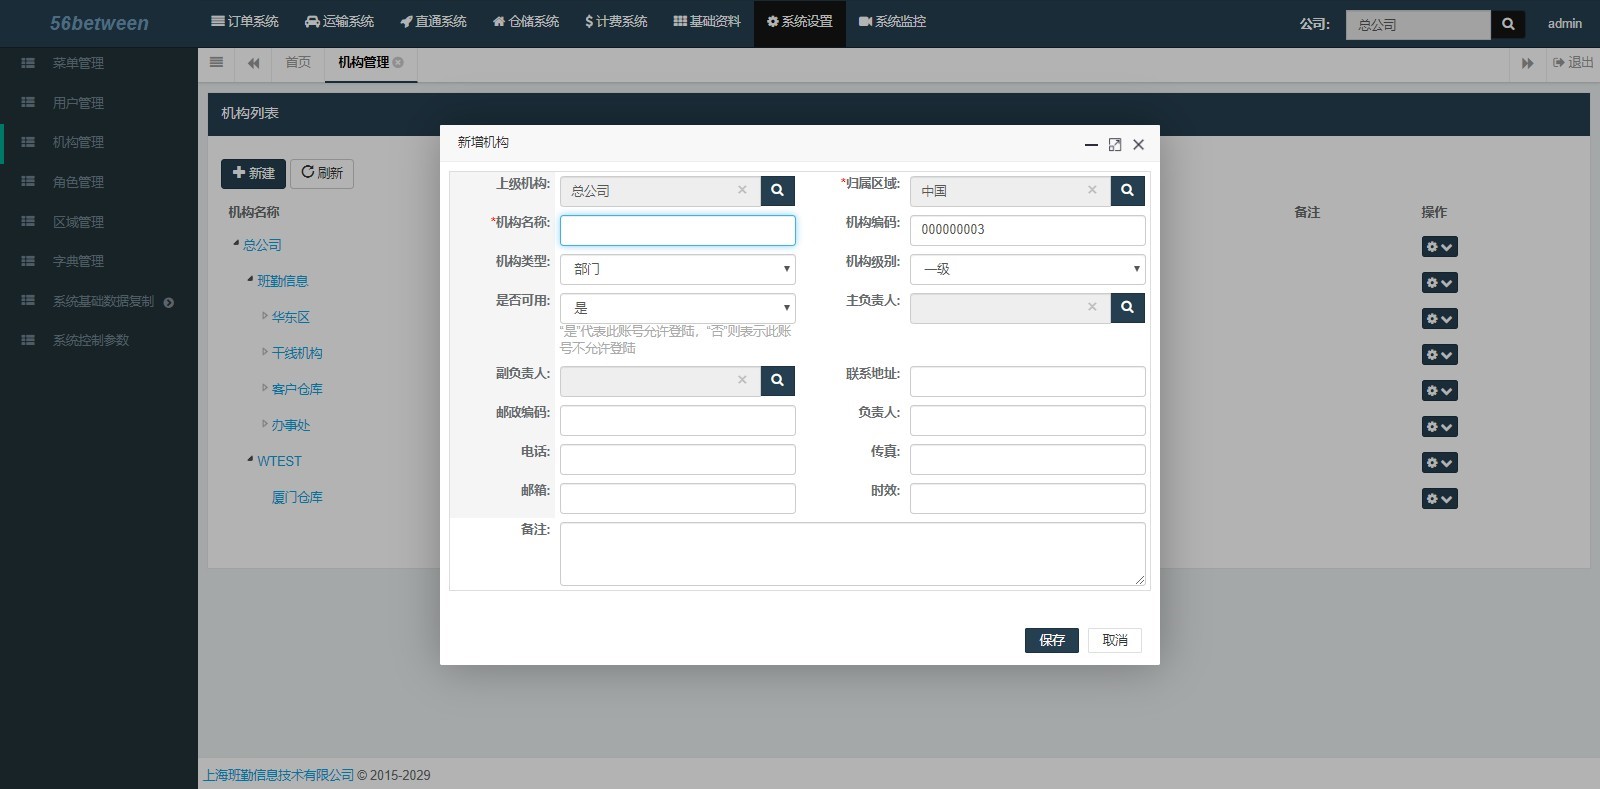Open the 直通系统 top menu
The image size is (1600, 789).
tap(433, 21)
